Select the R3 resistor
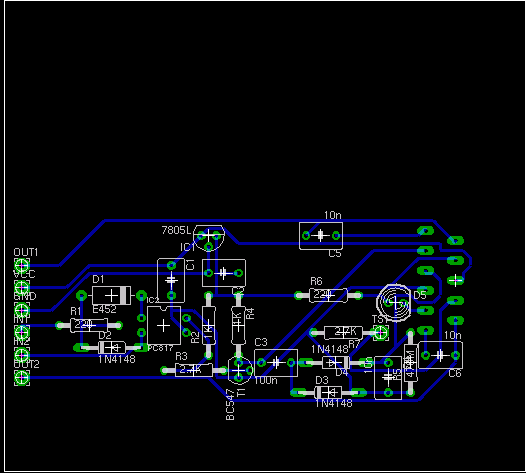This screenshot has width=526, height=473. [194, 370]
